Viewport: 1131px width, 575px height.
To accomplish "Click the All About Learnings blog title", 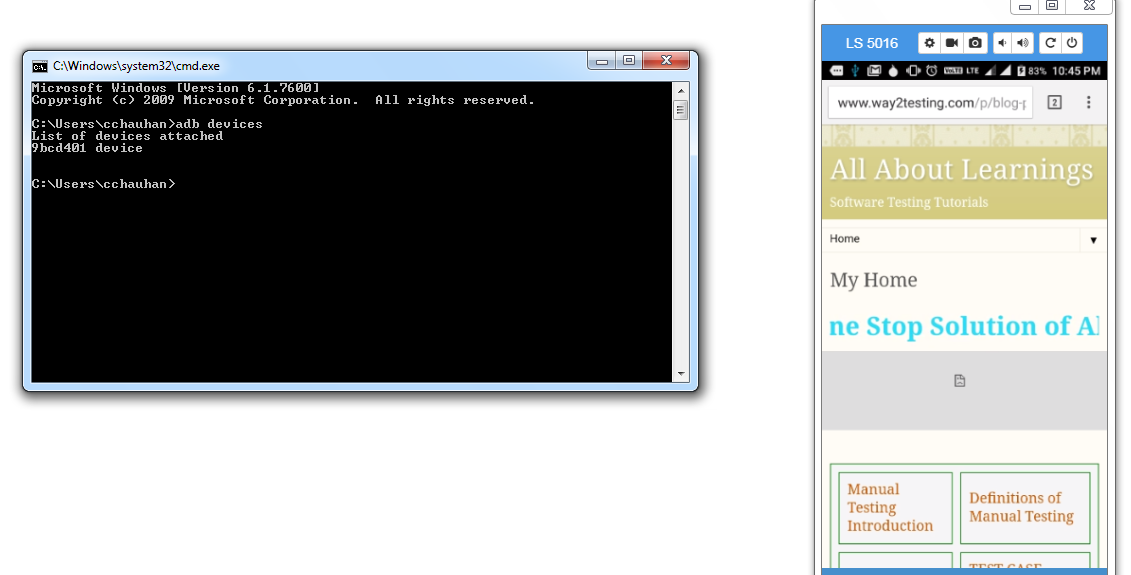I will (961, 170).
